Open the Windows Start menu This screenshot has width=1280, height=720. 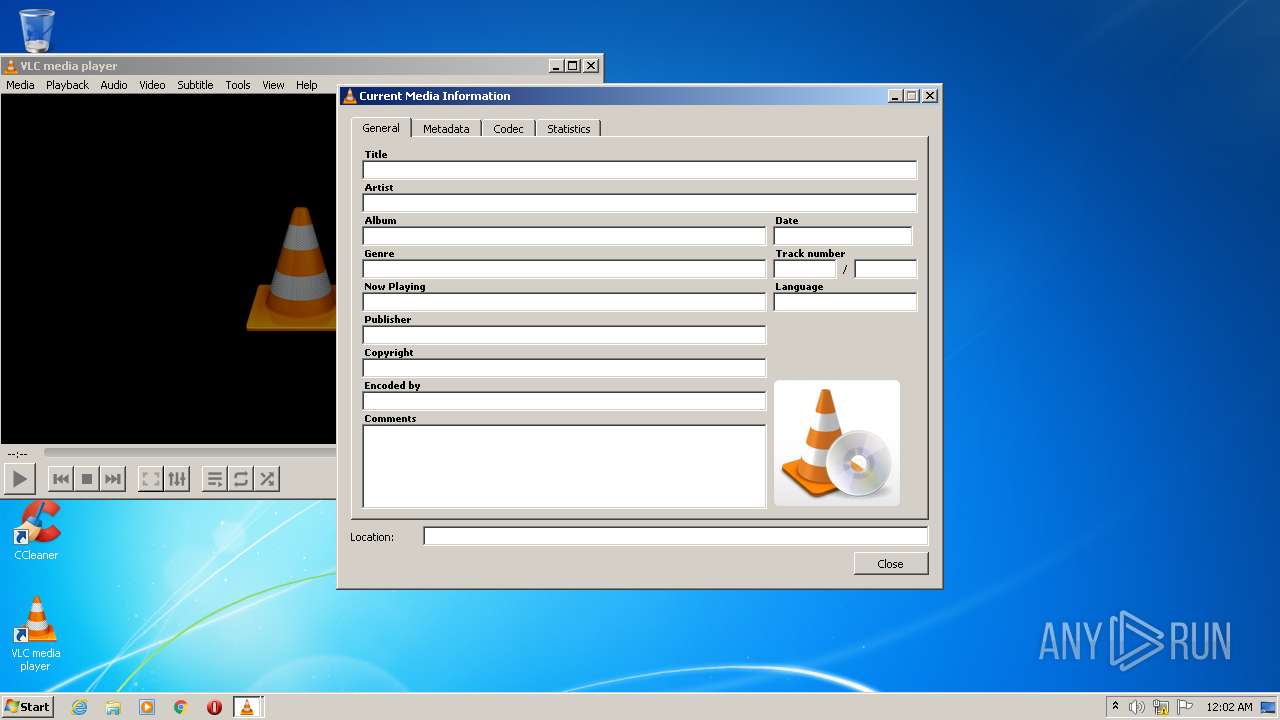(28, 706)
